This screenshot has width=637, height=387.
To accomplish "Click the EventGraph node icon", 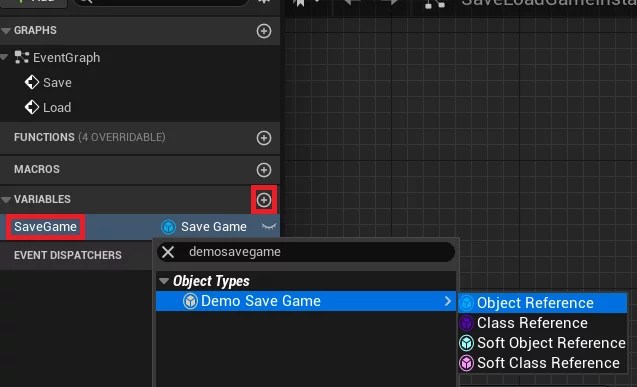I will pyautogui.click(x=22, y=57).
